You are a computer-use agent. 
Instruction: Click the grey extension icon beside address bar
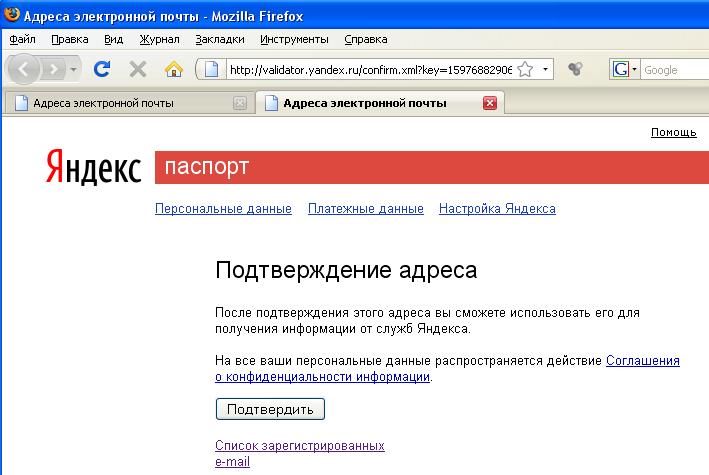(x=575, y=69)
